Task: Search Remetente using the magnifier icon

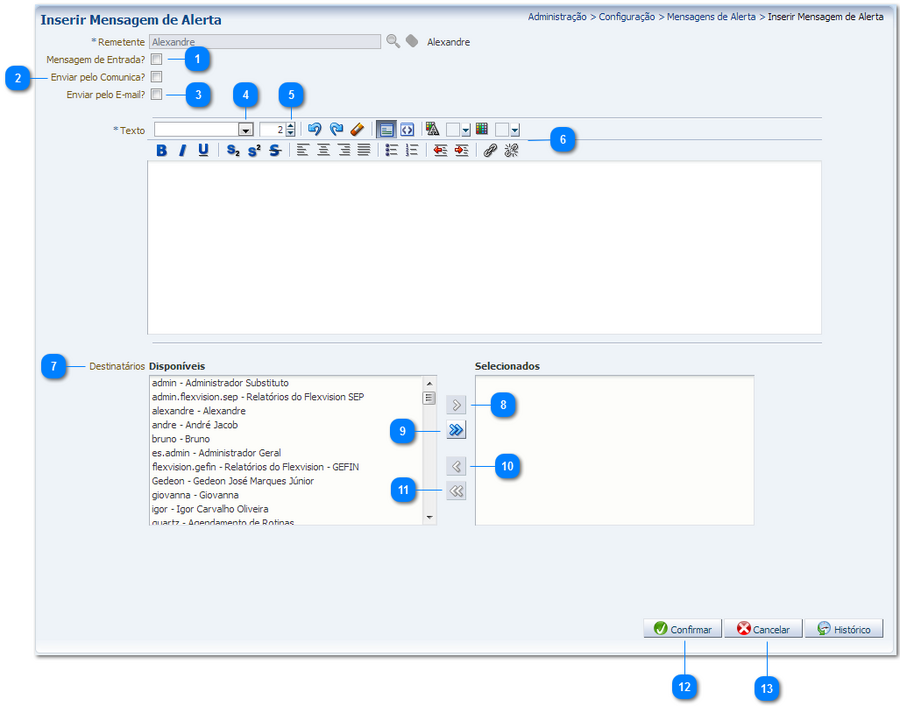Action: [x=393, y=42]
